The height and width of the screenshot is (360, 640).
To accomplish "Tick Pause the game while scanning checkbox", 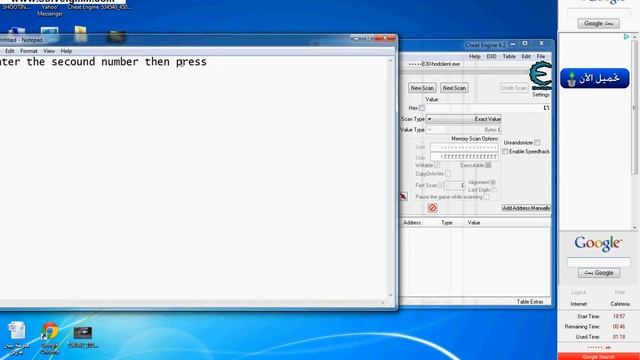I will (487, 197).
